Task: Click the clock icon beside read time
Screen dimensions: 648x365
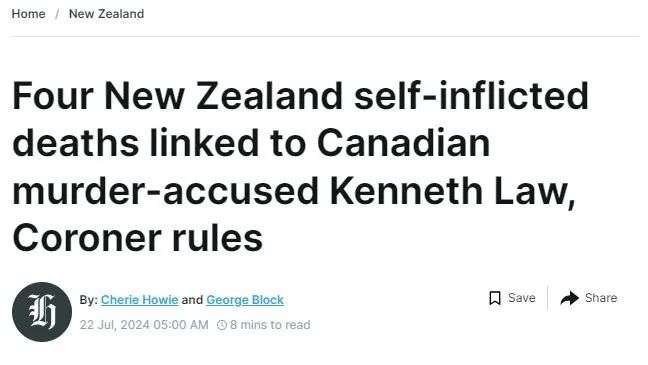Action: [222, 325]
